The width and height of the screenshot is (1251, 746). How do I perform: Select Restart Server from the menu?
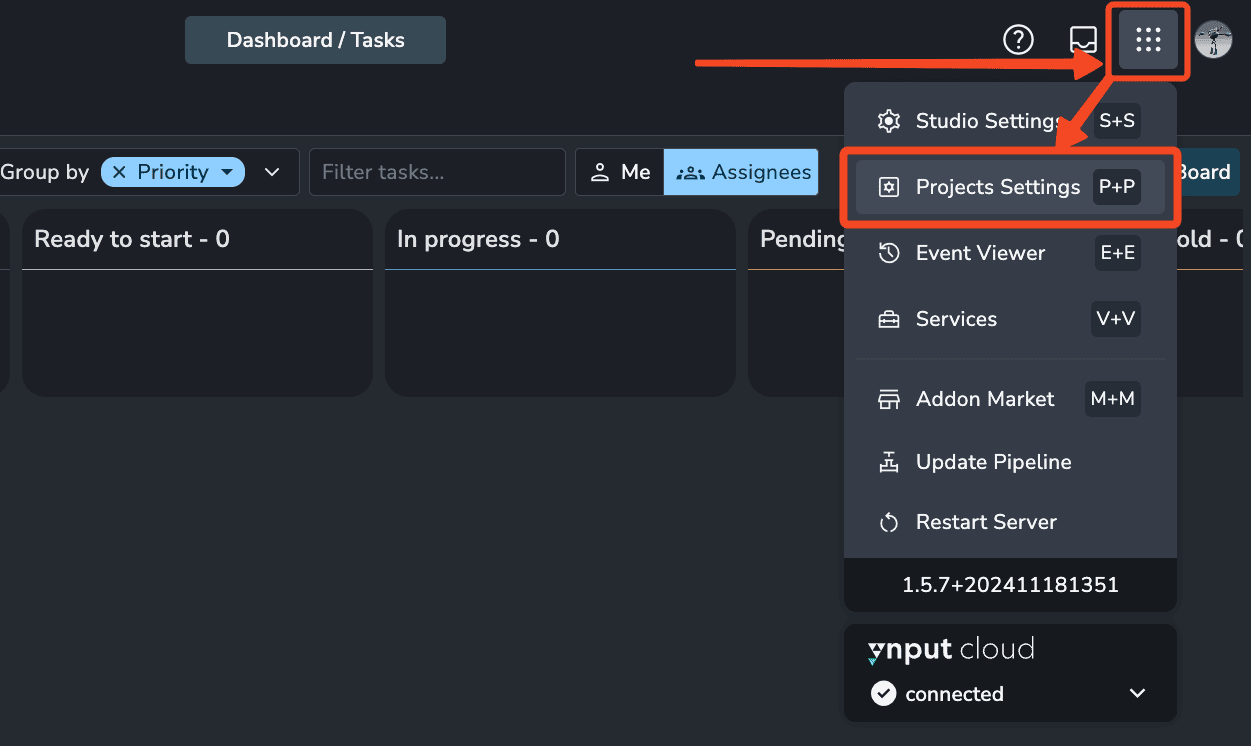tap(986, 521)
